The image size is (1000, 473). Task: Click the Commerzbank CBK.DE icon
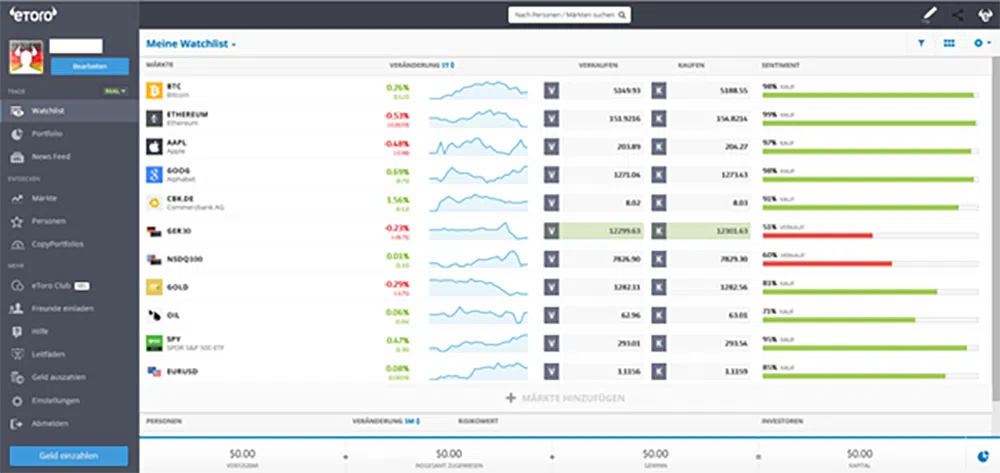[154, 203]
